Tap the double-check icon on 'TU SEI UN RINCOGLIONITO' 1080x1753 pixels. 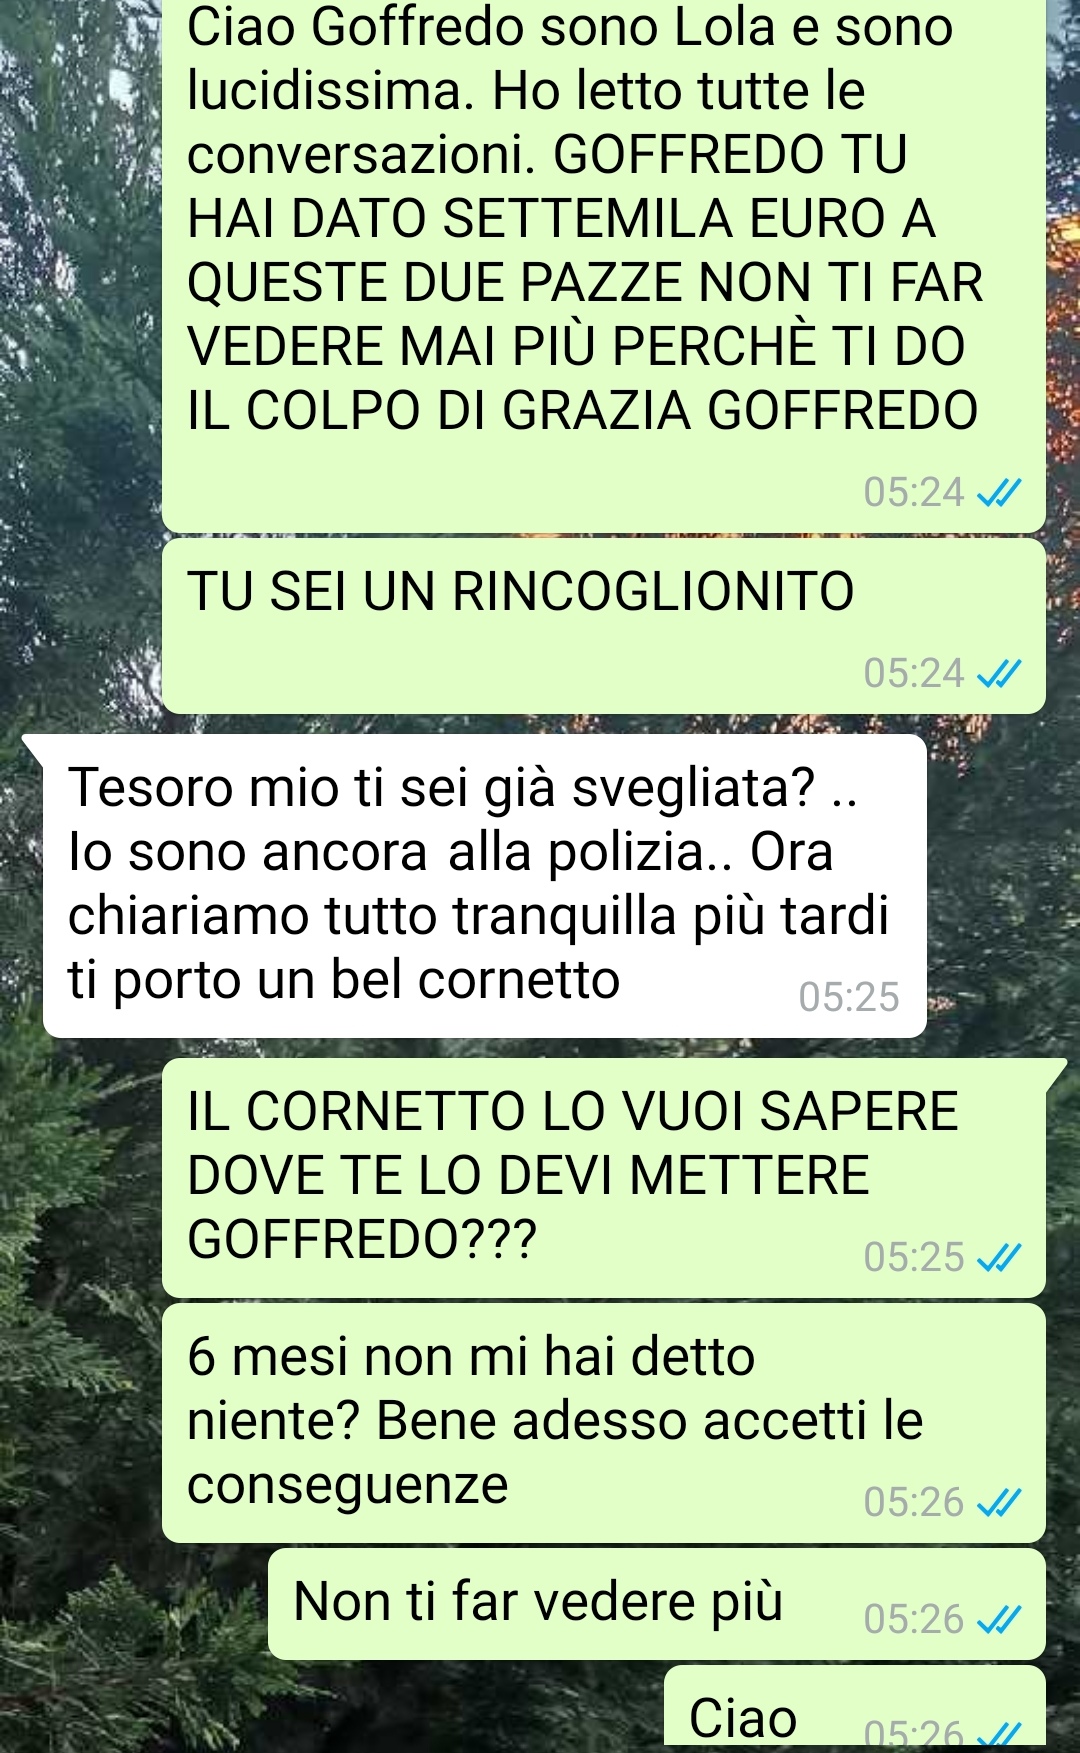[998, 675]
